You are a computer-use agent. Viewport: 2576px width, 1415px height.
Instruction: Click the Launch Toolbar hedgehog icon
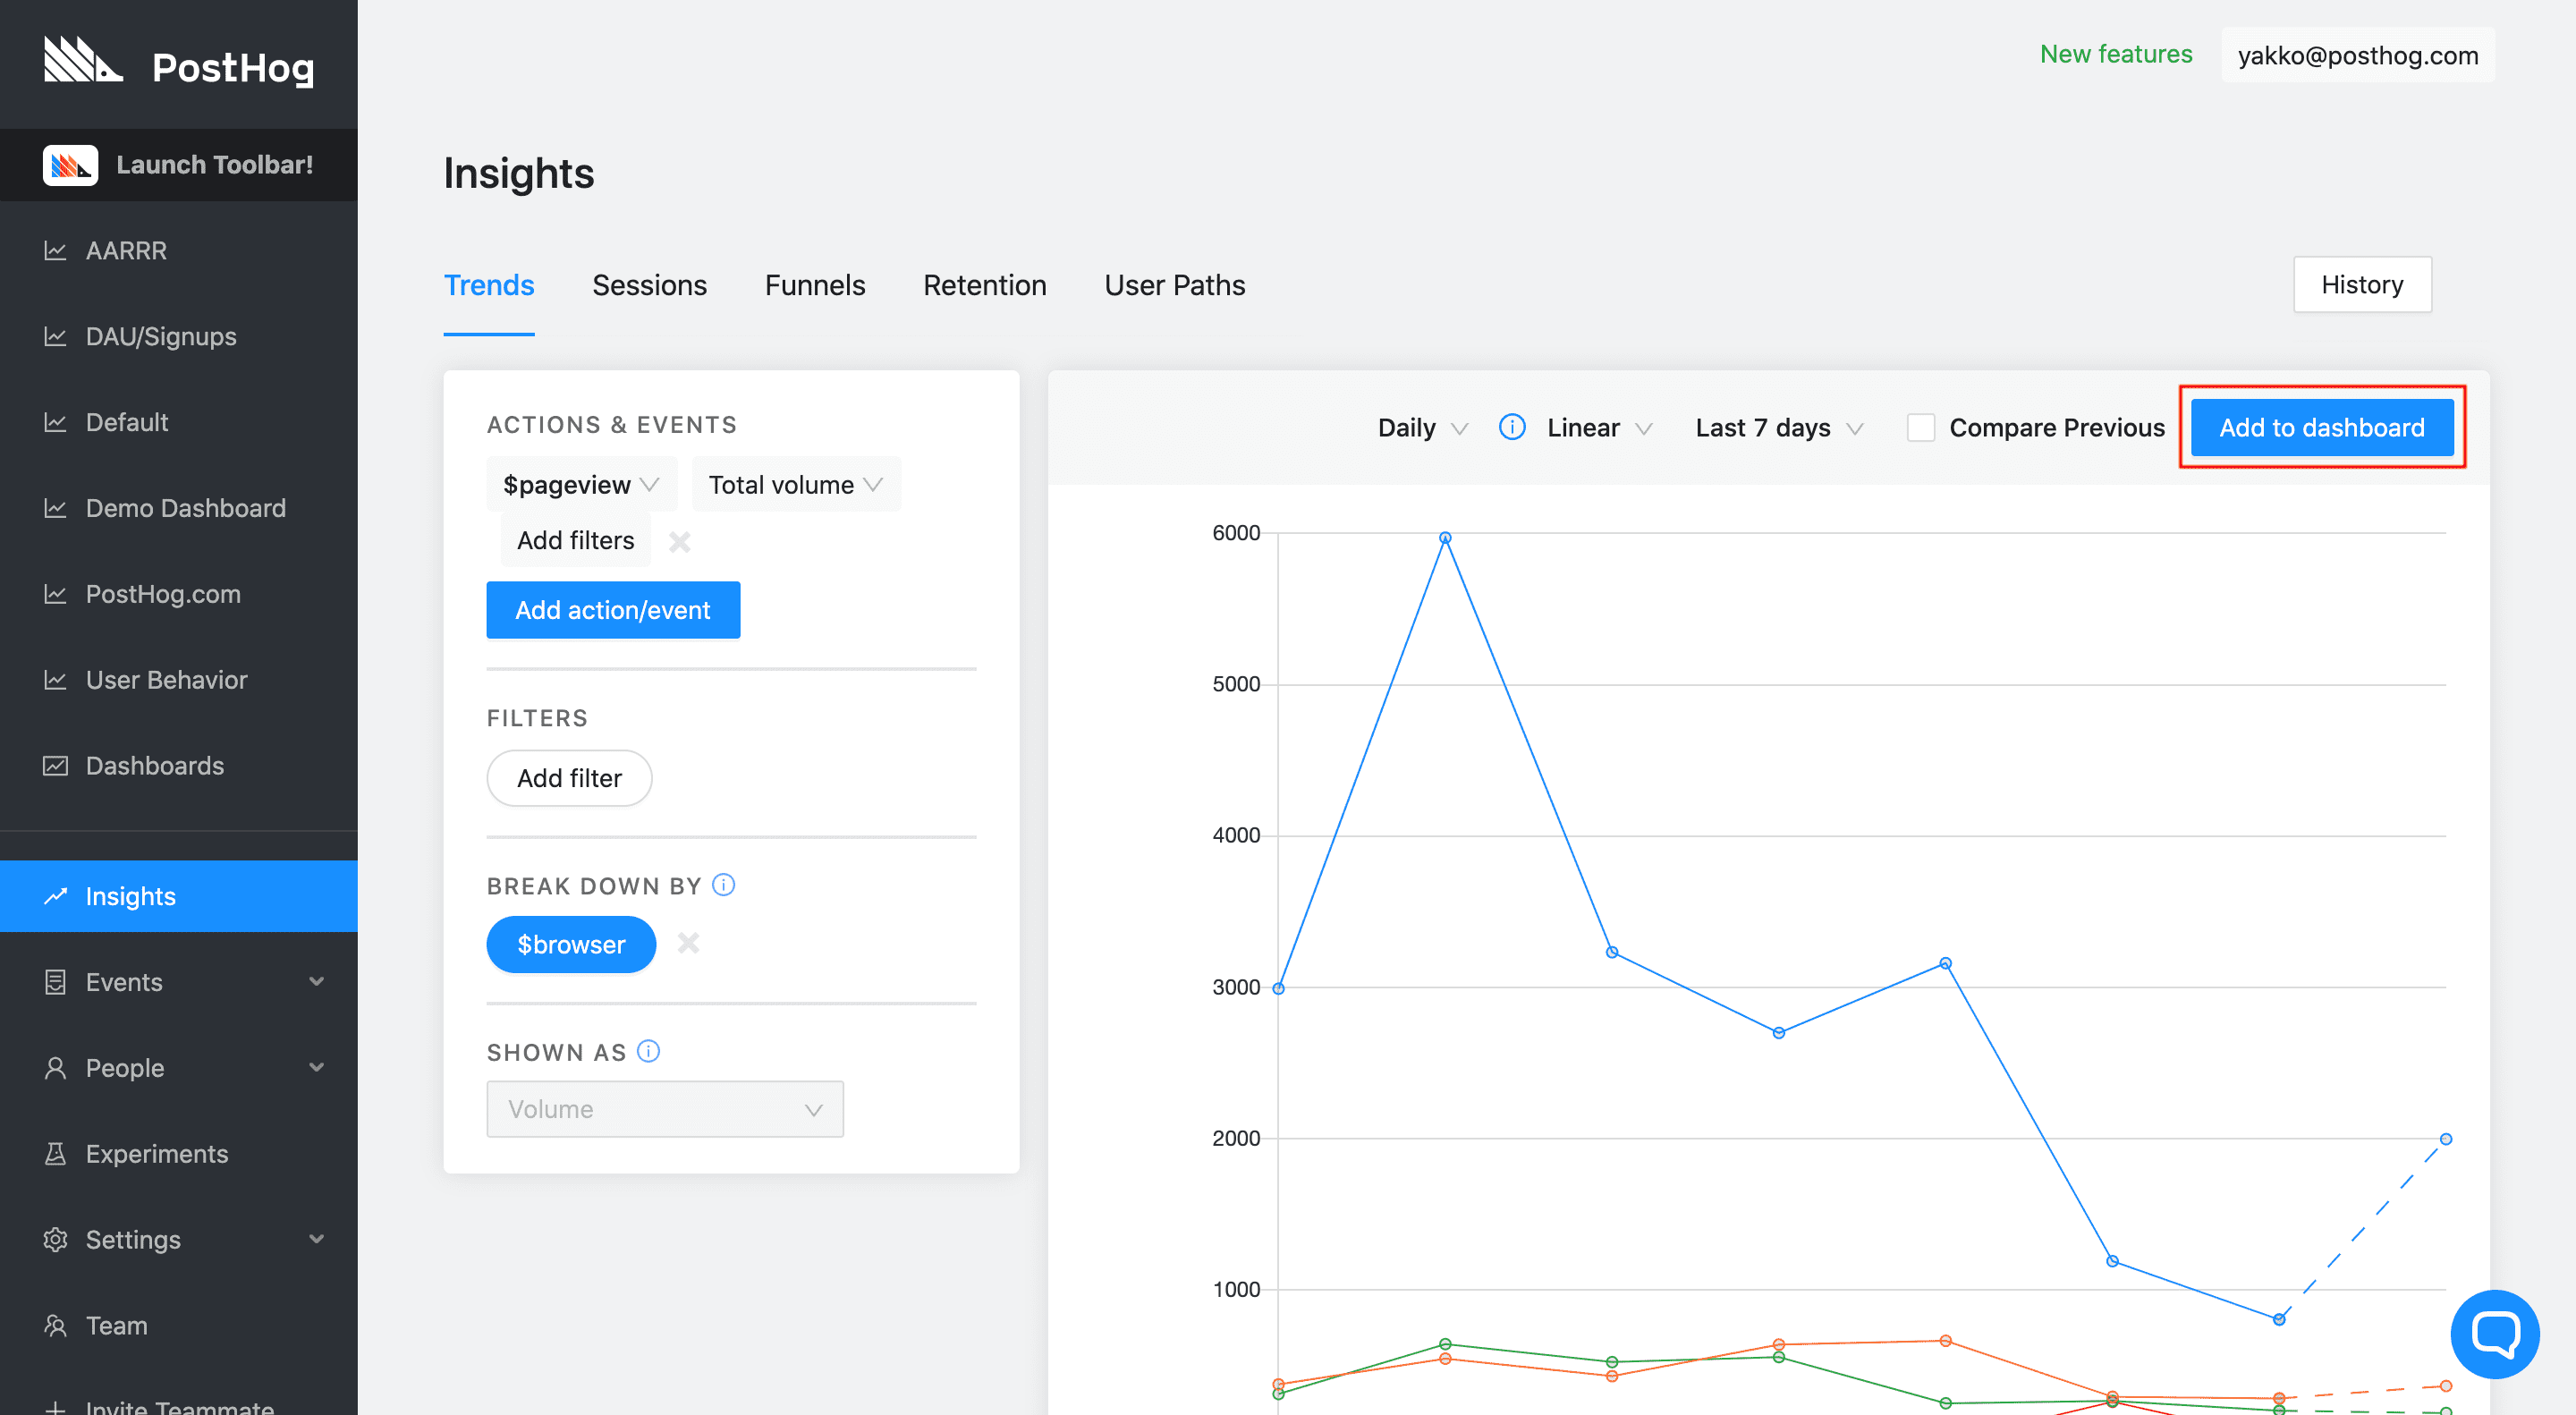click(x=70, y=165)
